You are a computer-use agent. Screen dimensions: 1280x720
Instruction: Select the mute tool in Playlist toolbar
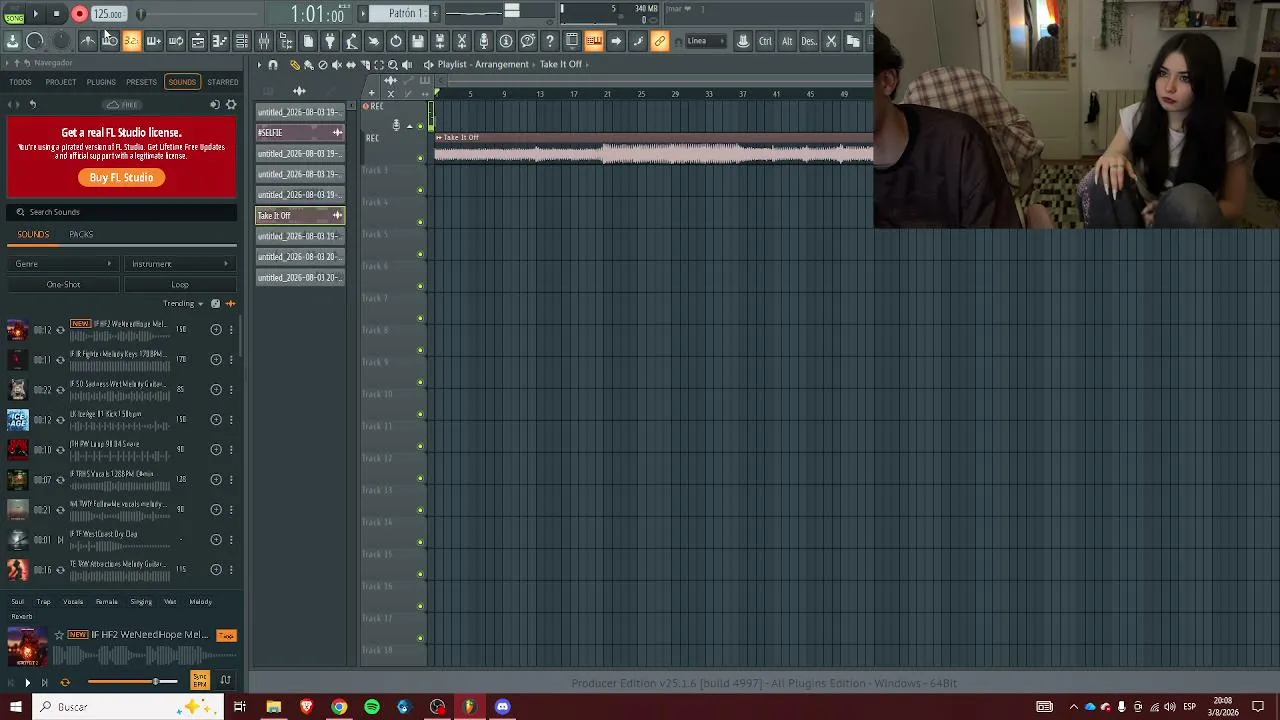coord(336,65)
